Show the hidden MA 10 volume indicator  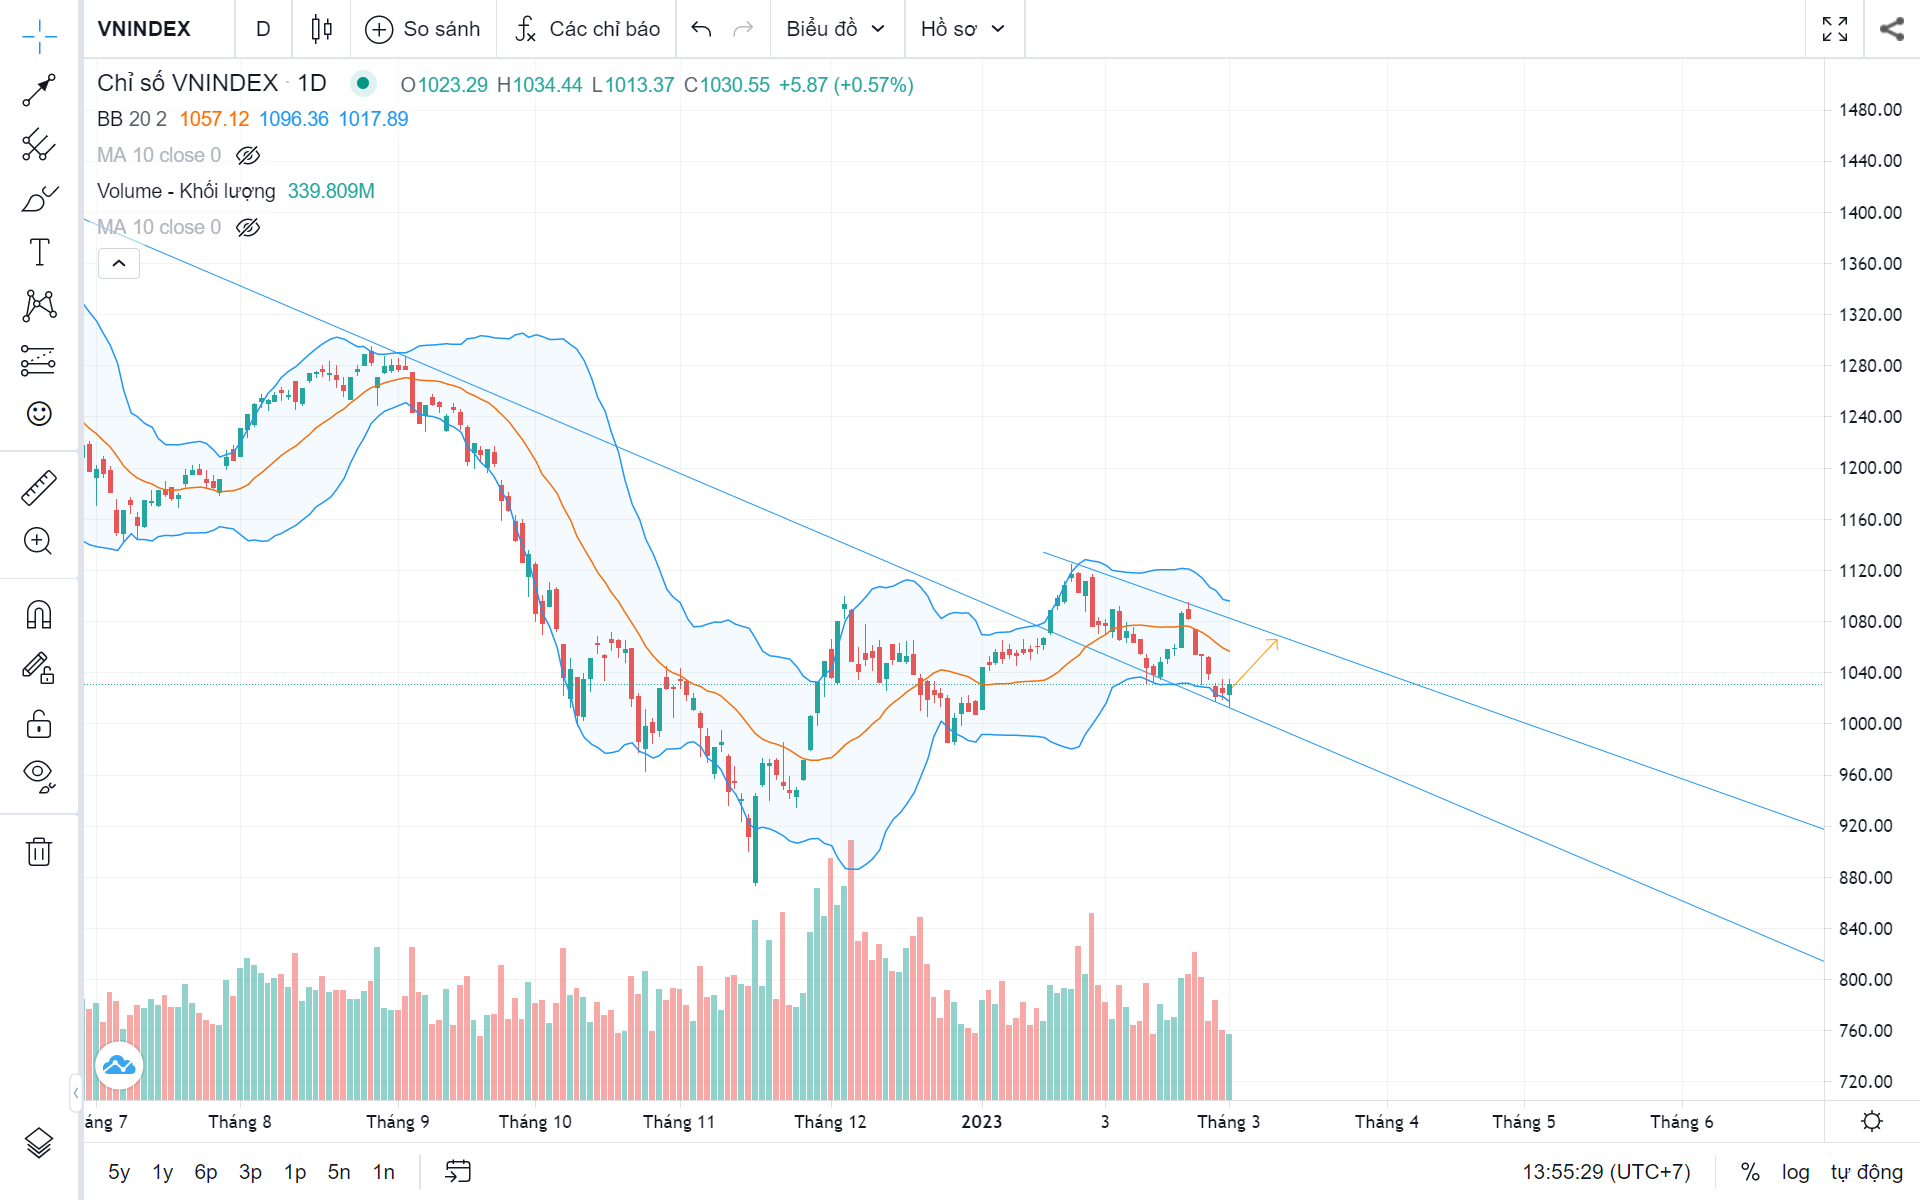point(248,227)
